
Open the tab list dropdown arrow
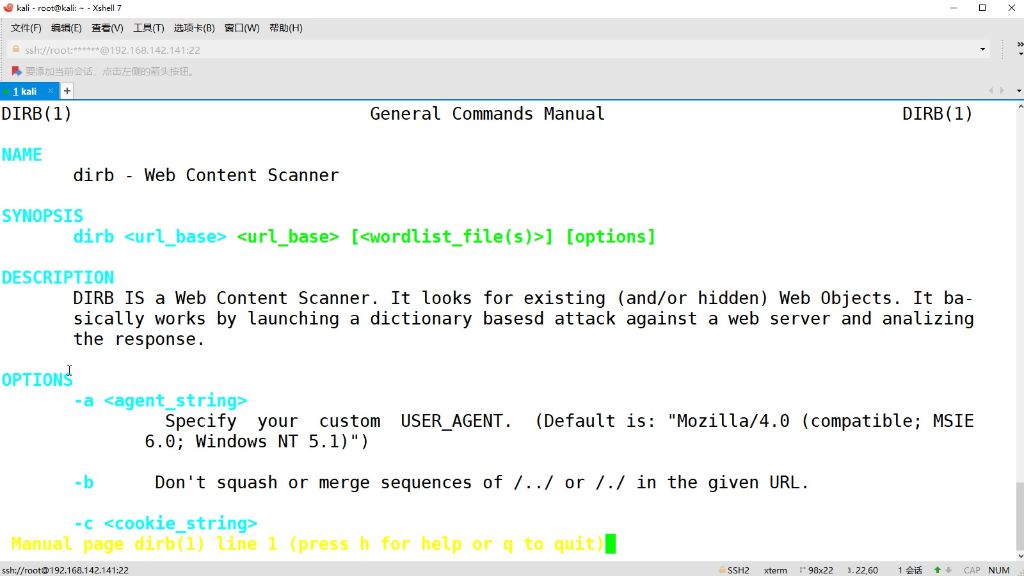pos(1019,91)
